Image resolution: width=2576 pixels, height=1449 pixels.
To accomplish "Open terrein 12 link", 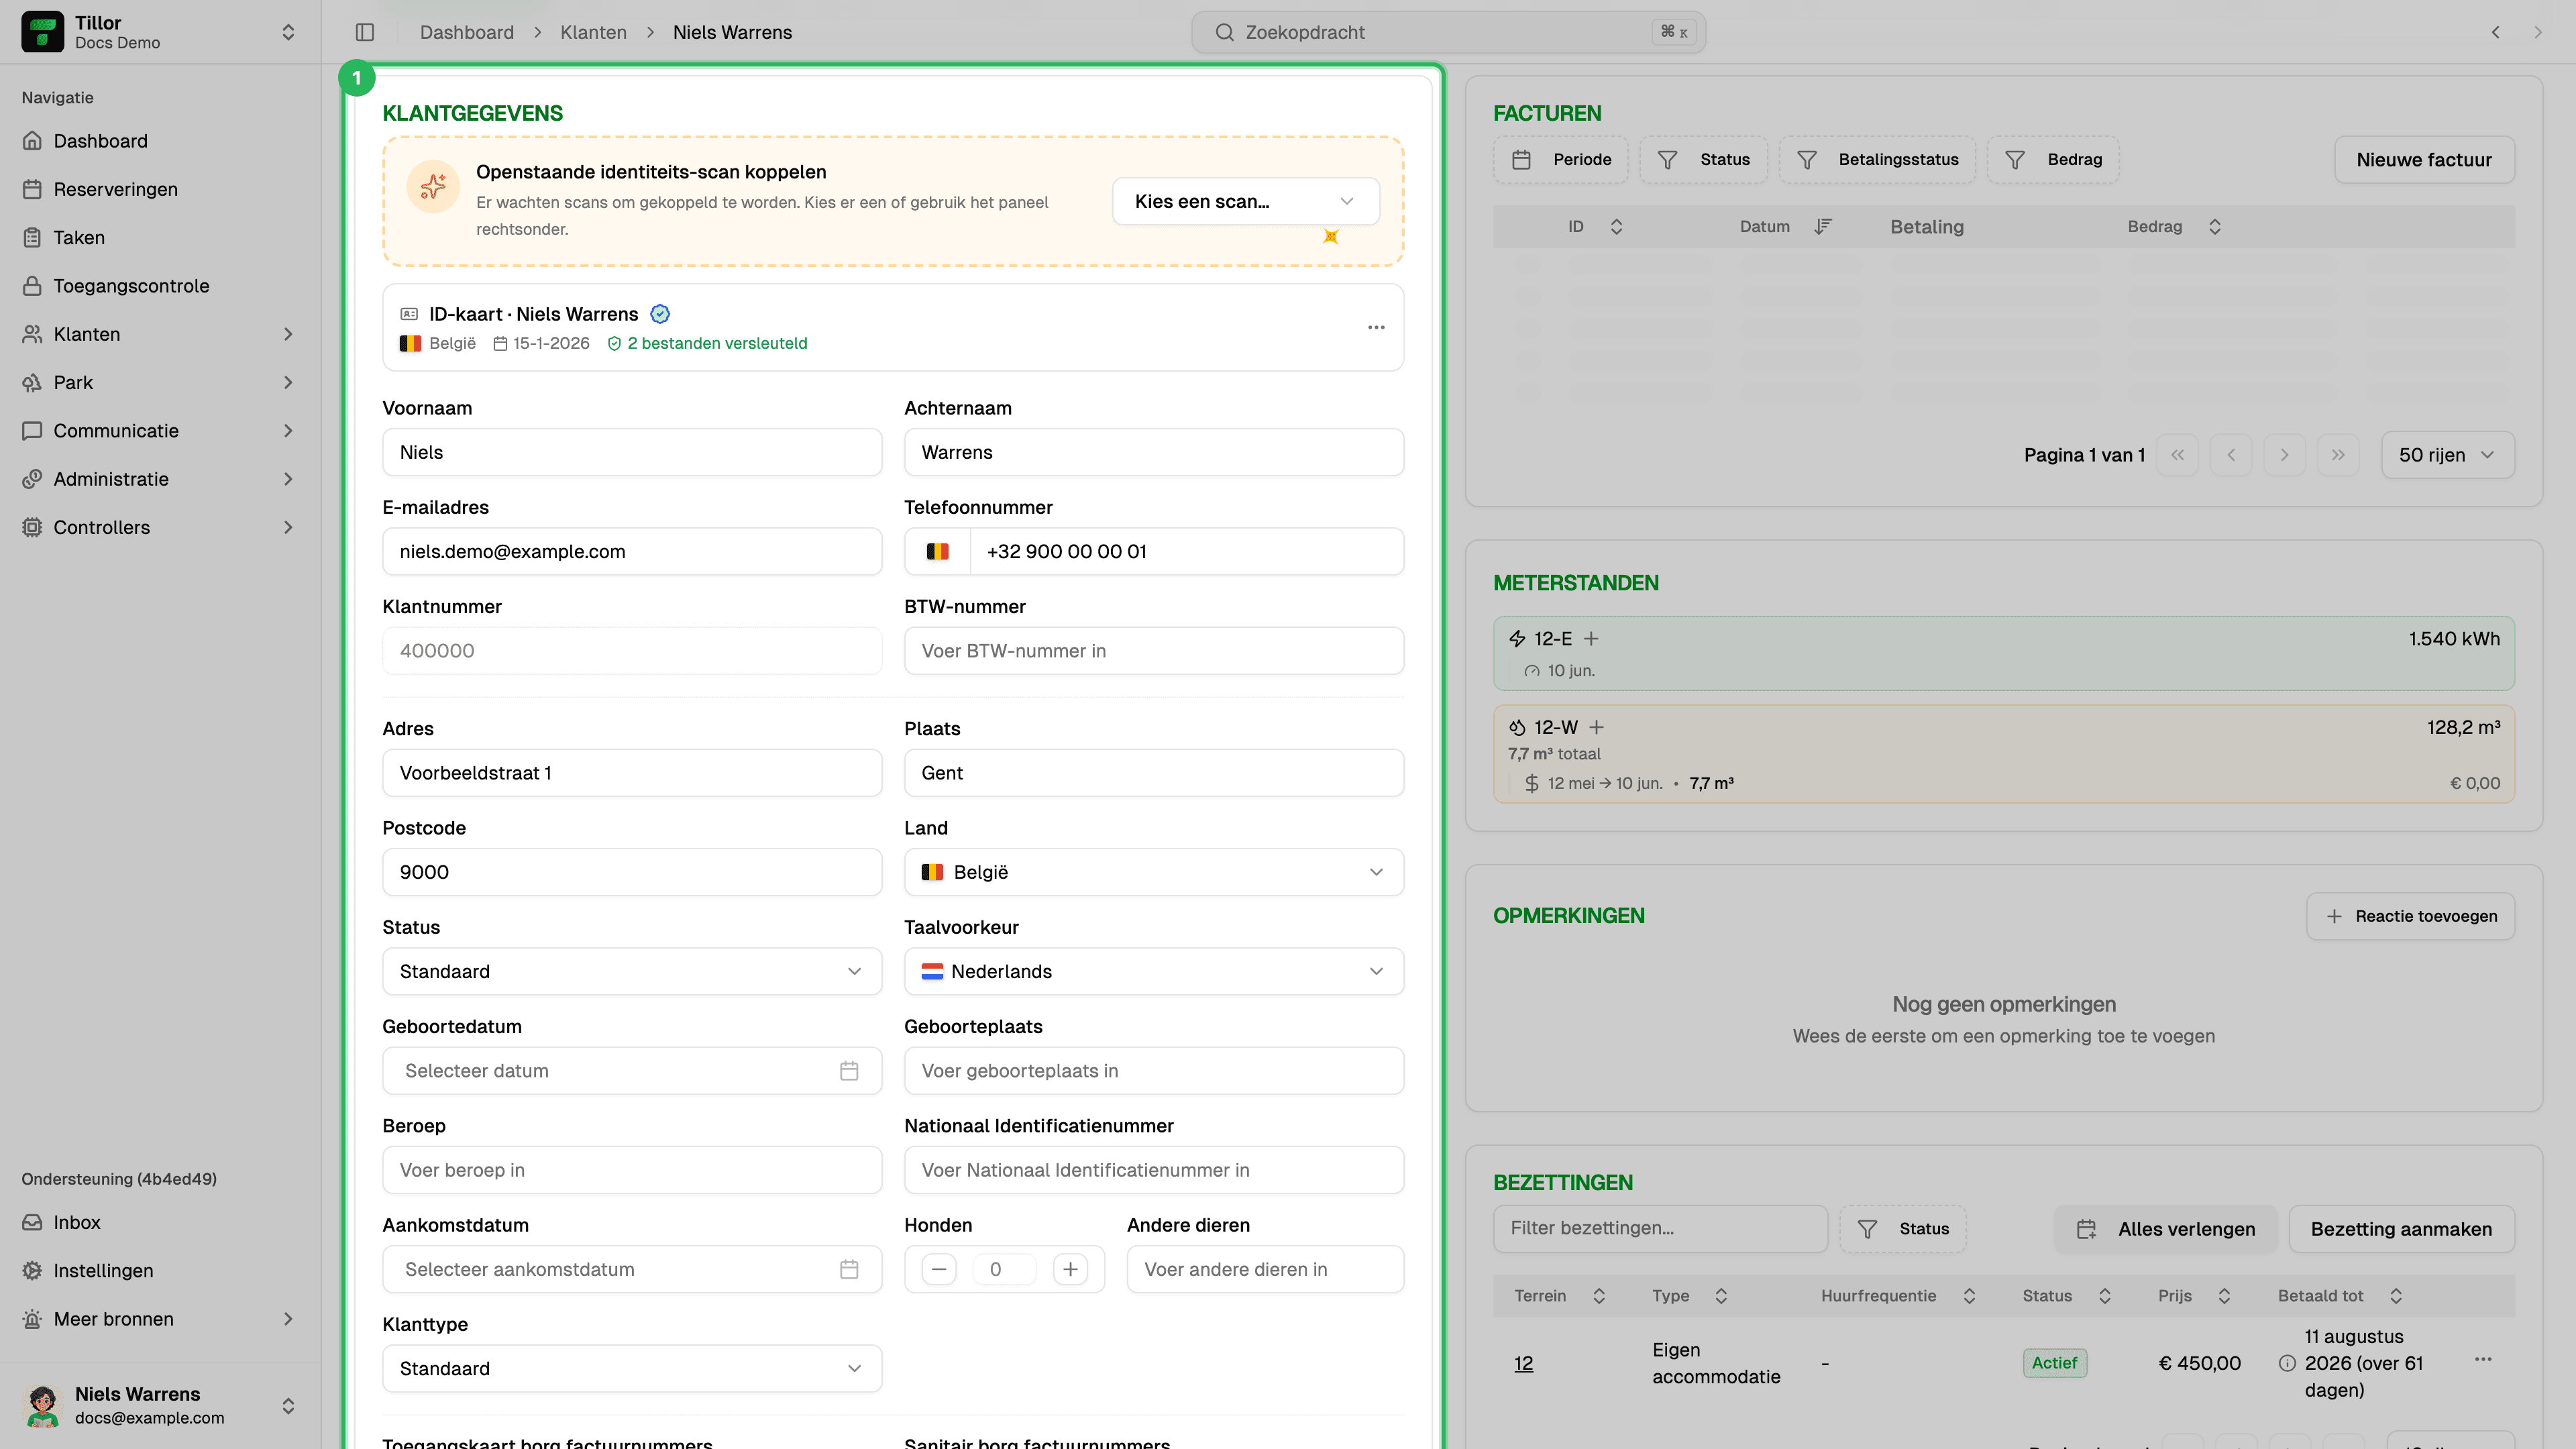I will (1523, 1363).
